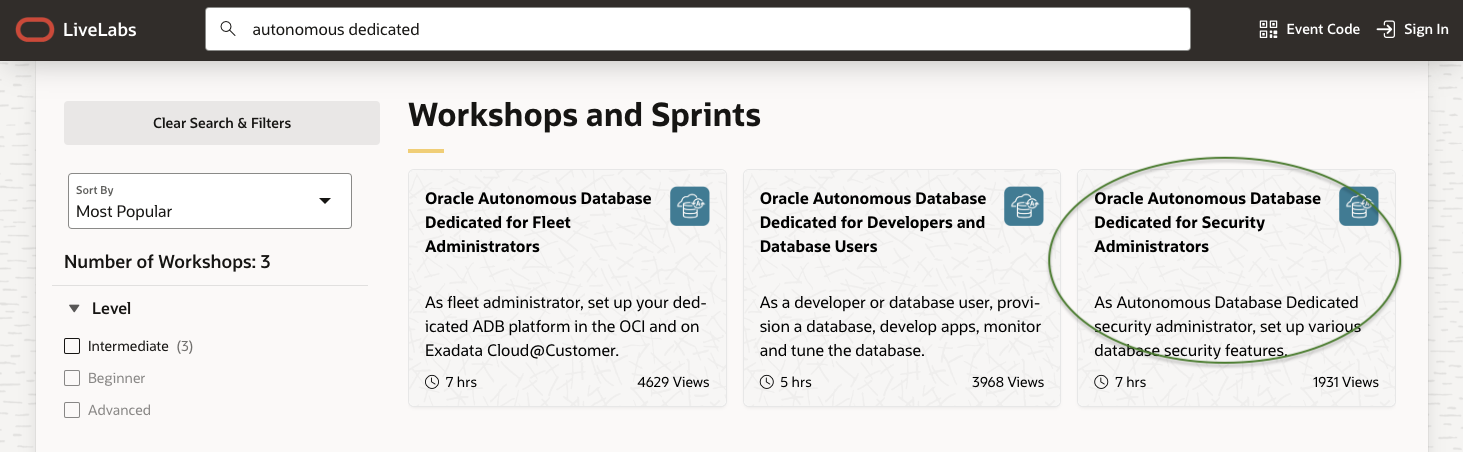
Task: Click the clock icon on Fleet Administrators card
Action: 432,382
